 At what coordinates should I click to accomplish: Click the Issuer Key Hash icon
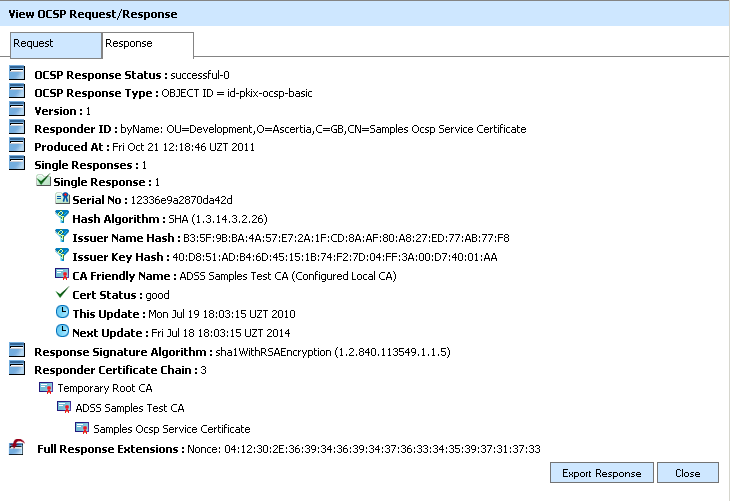click(62, 256)
